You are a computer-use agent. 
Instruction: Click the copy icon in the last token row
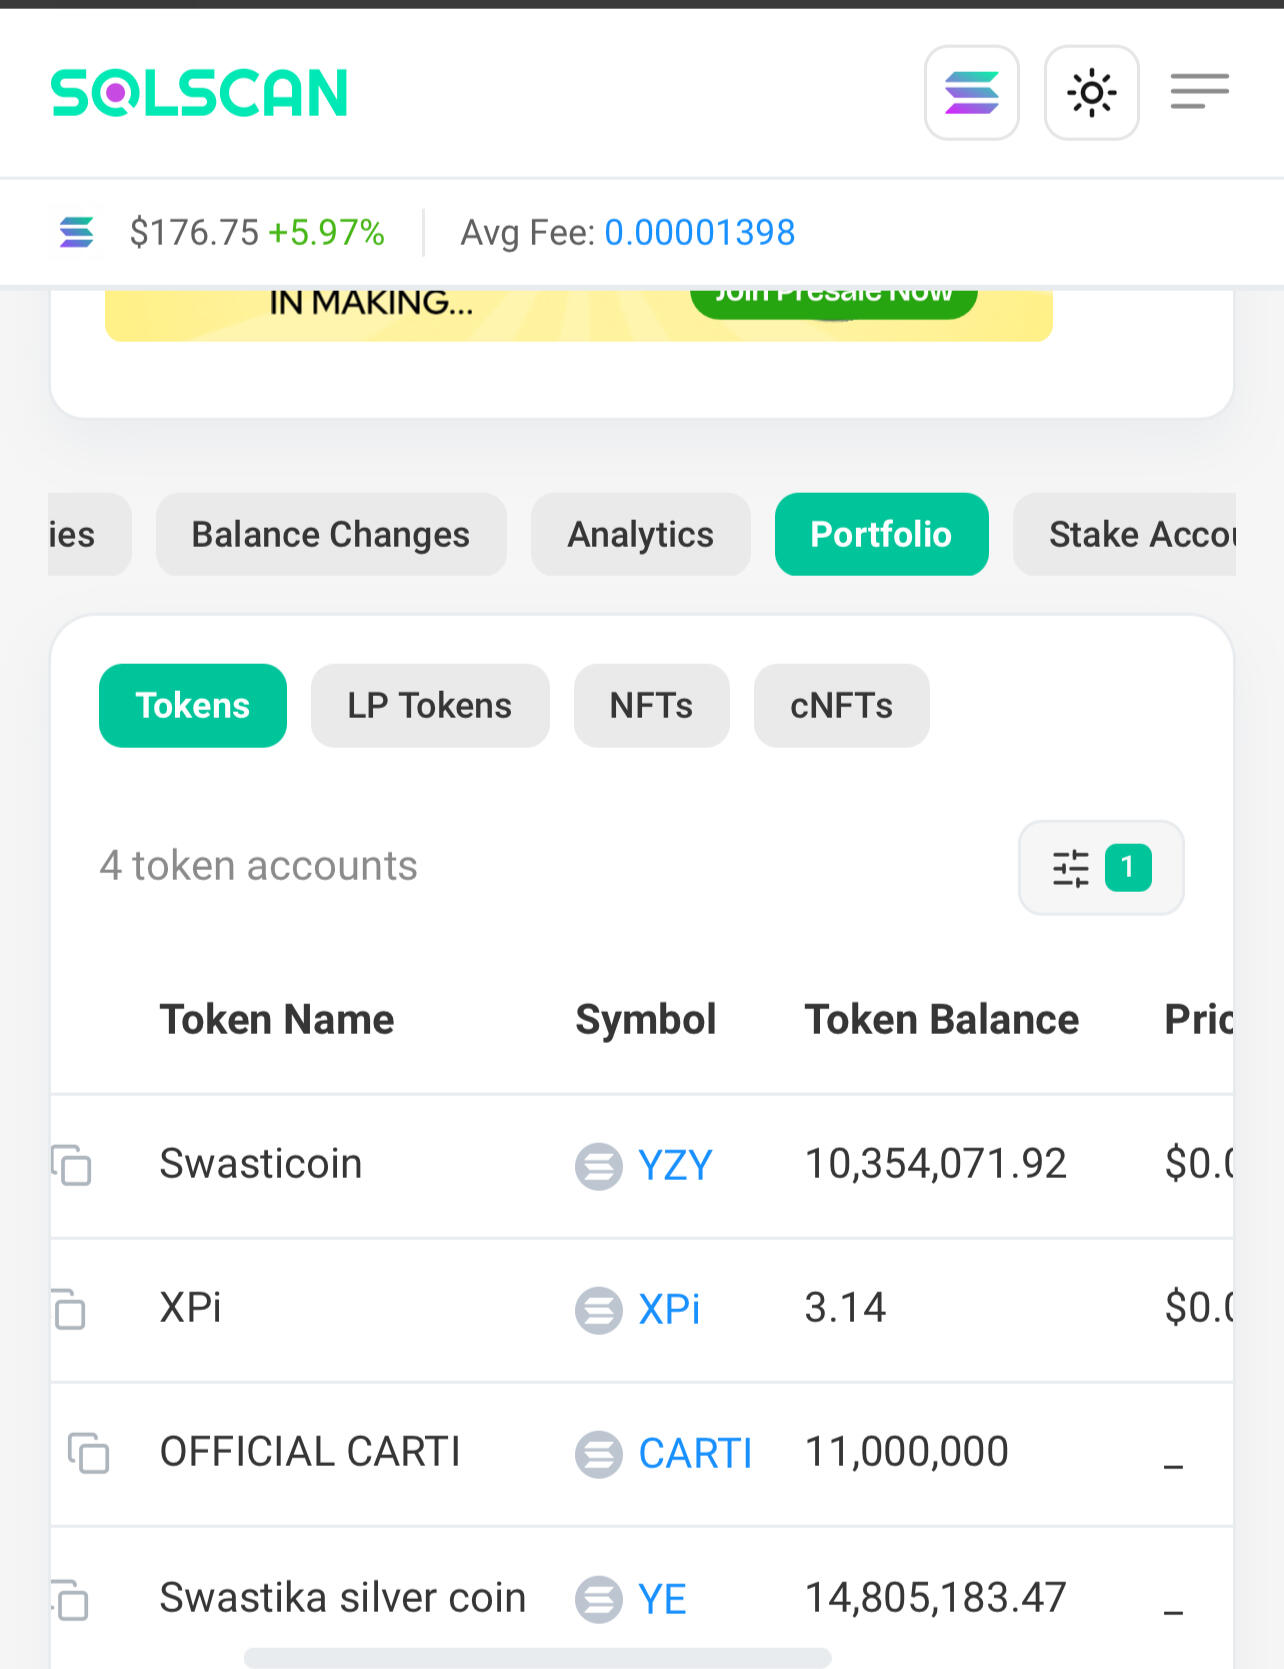pos(70,1599)
